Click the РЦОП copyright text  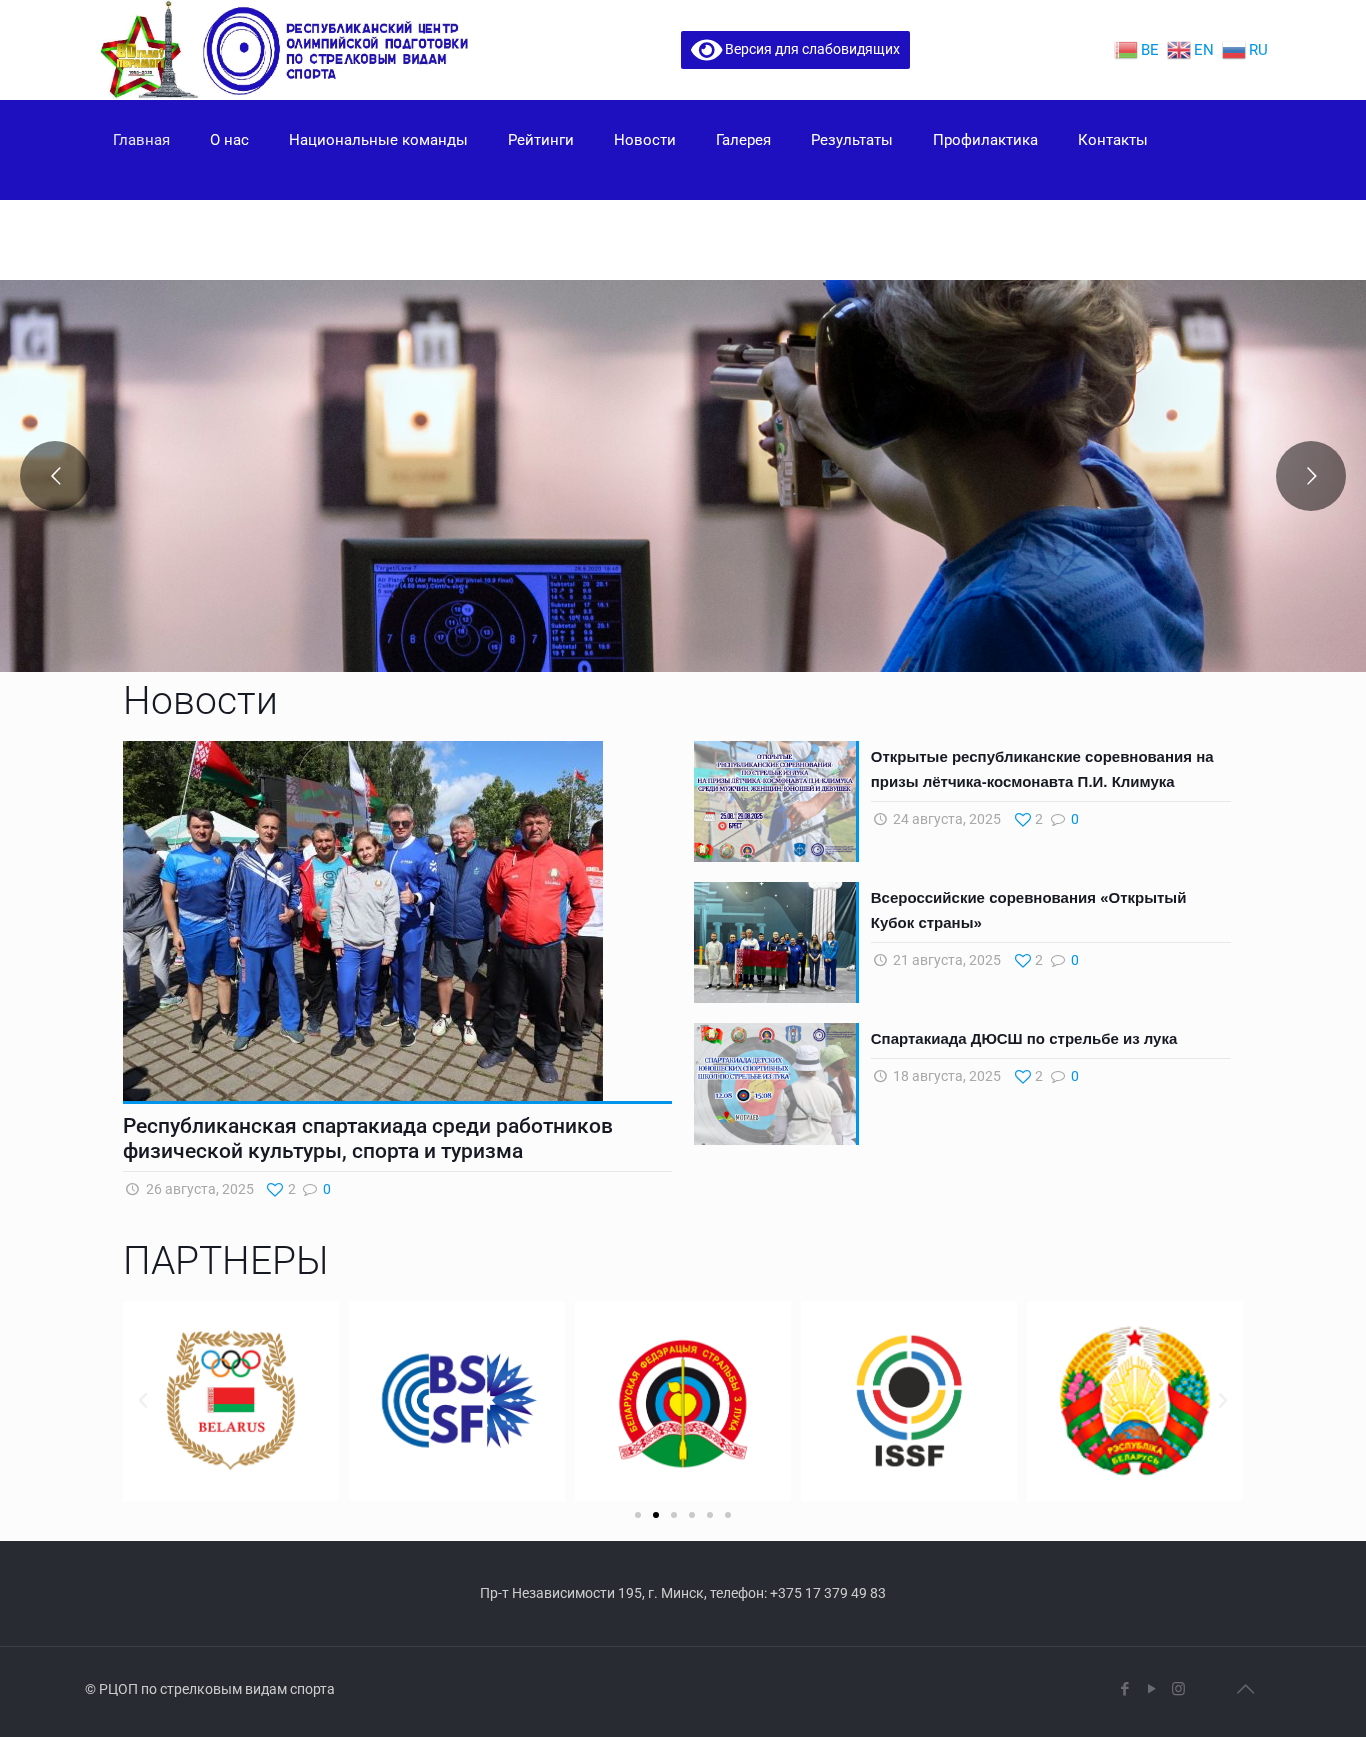(210, 1689)
